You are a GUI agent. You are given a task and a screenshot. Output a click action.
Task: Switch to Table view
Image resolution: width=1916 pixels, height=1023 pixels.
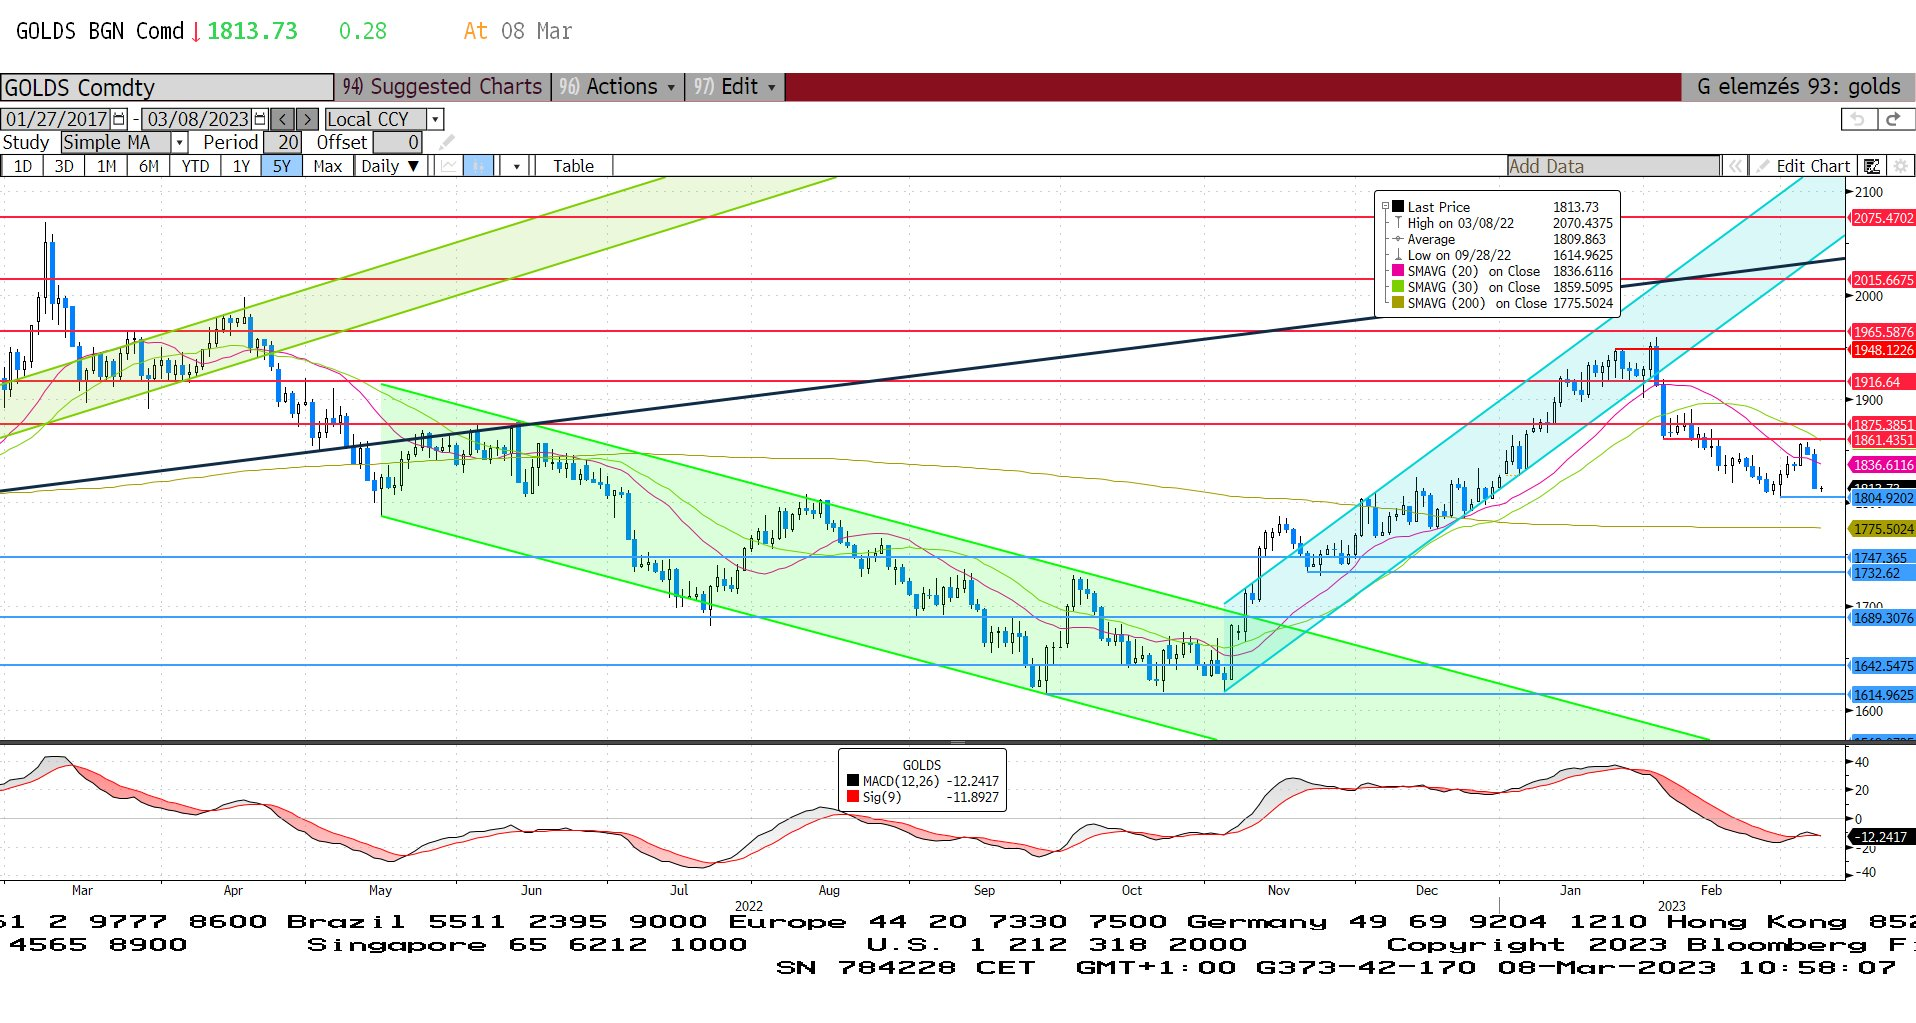[x=573, y=166]
